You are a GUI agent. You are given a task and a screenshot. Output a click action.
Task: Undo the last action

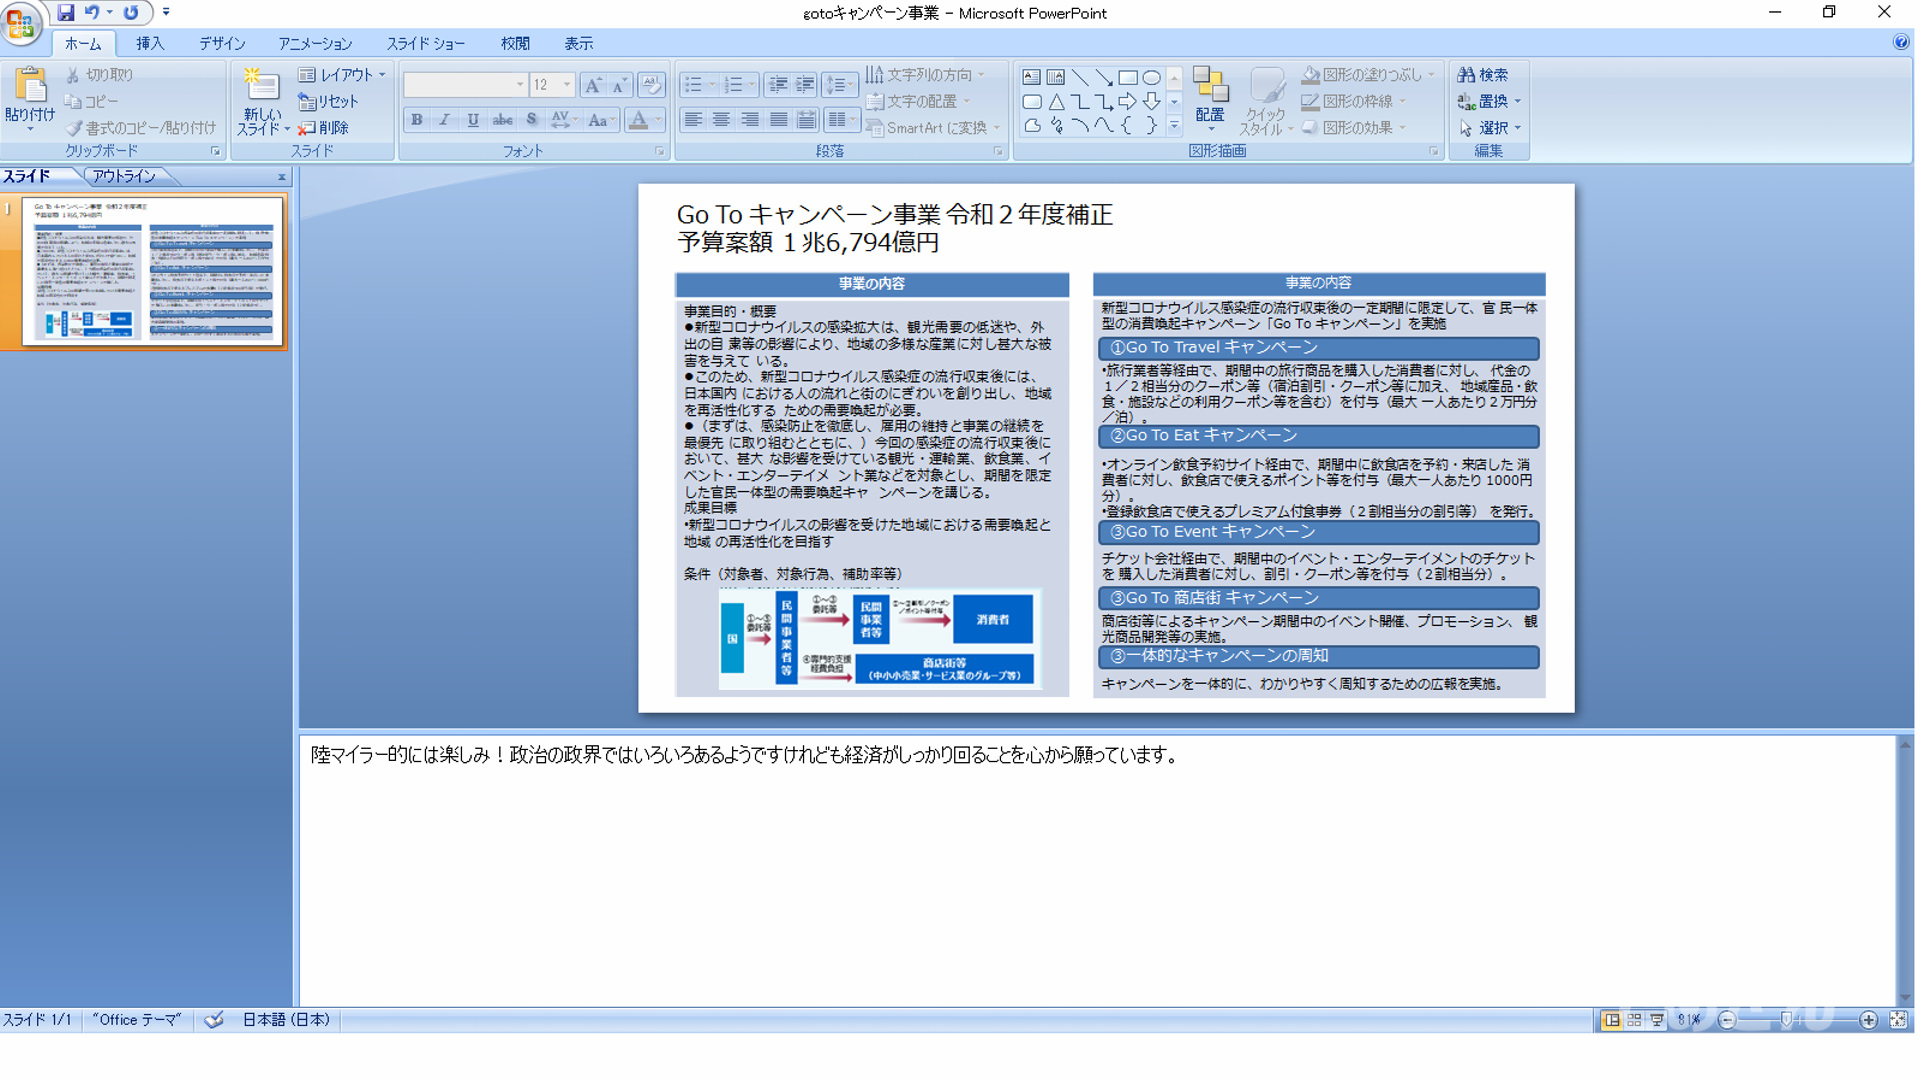(x=92, y=13)
